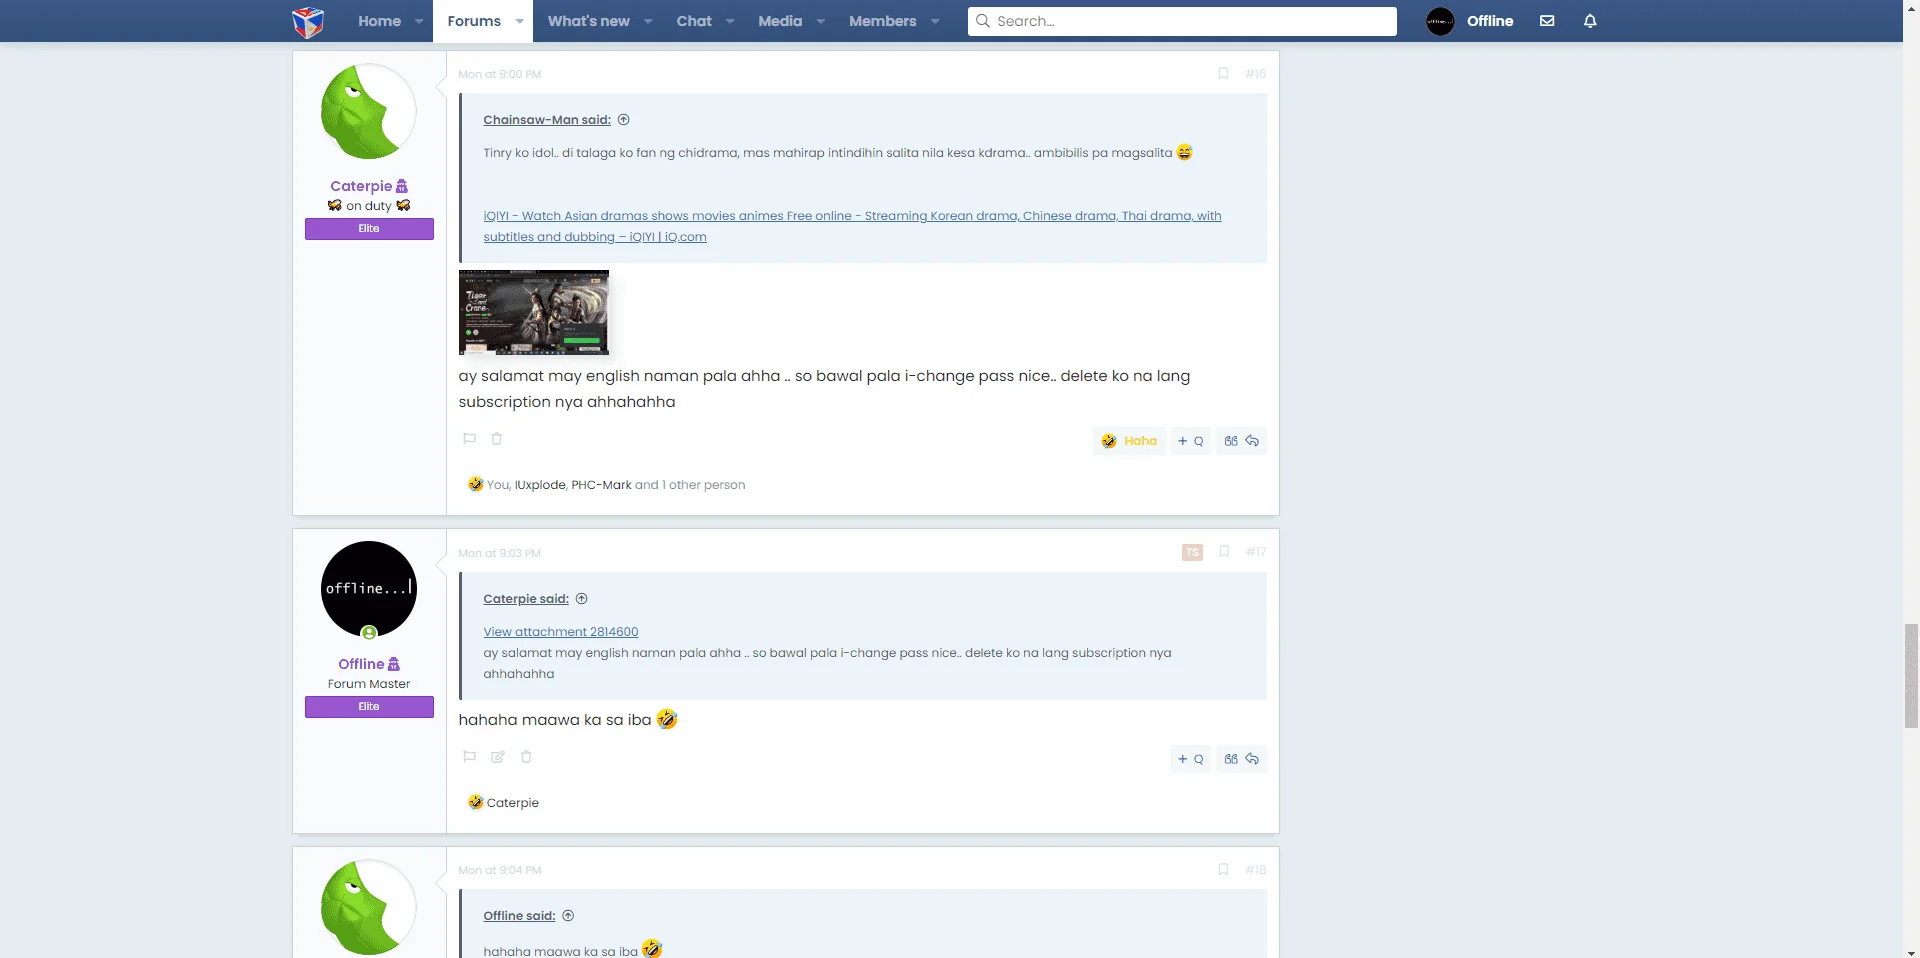Bookmark post #18
Screen dimensions: 1920x958
pos(1223,870)
